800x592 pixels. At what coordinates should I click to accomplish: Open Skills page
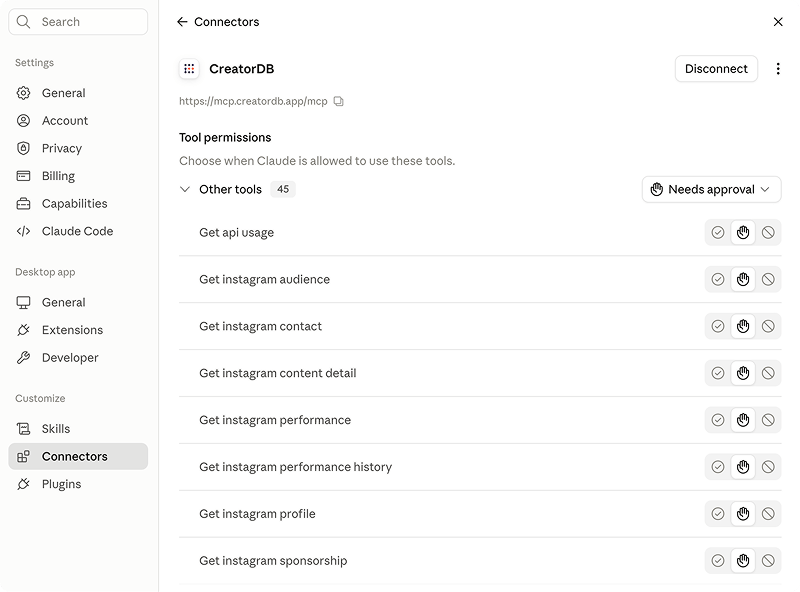tap(78, 429)
